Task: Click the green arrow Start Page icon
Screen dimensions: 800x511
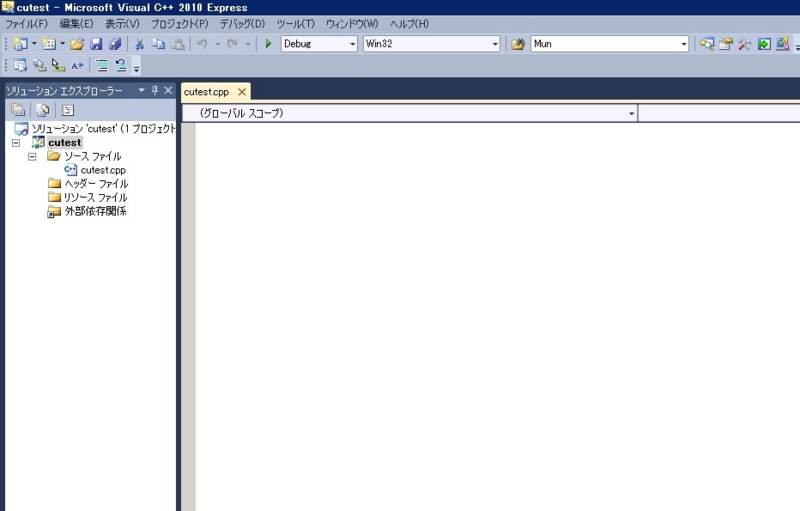Action: point(764,44)
